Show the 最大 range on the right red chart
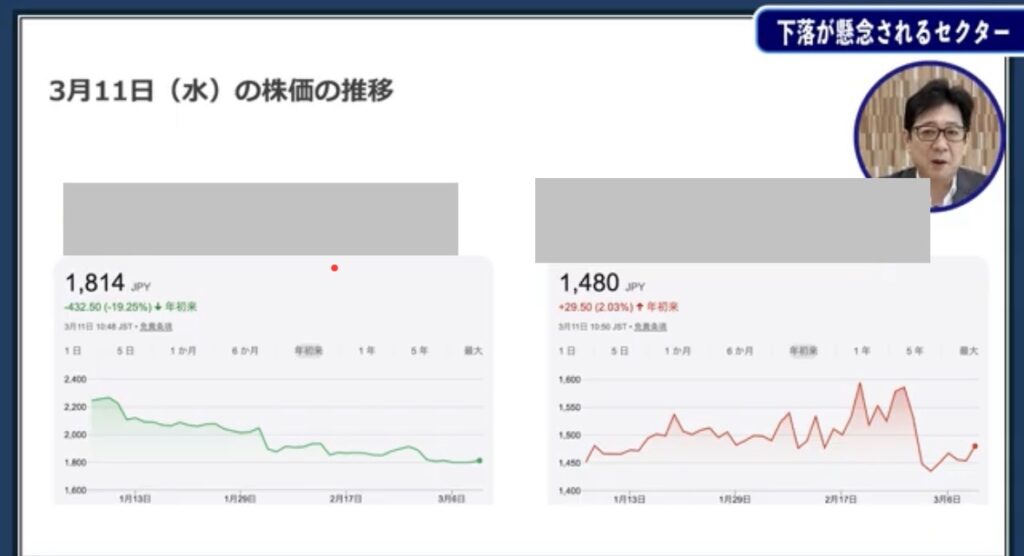This screenshot has width=1024, height=556. [968, 351]
